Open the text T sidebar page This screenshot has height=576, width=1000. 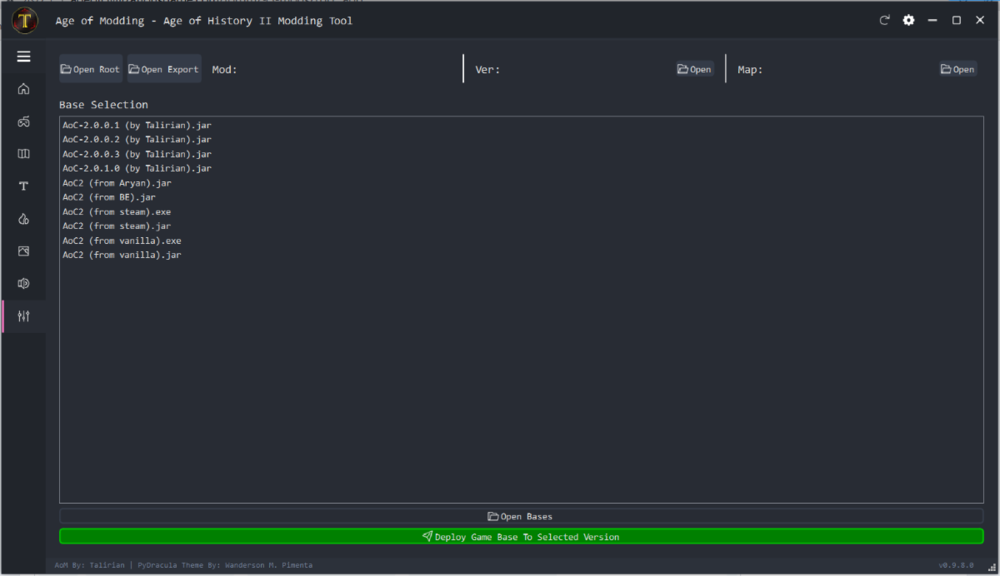24,186
